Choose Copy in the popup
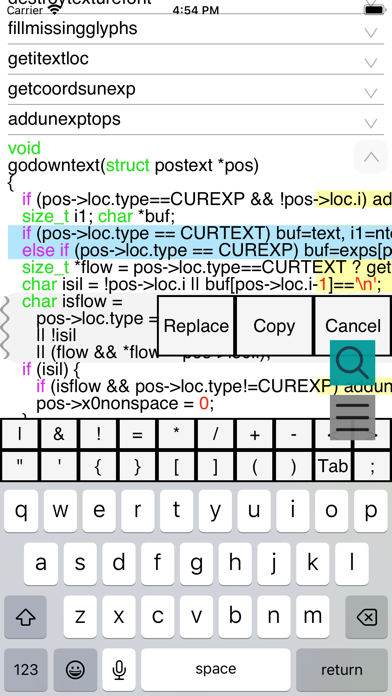 click(x=274, y=326)
